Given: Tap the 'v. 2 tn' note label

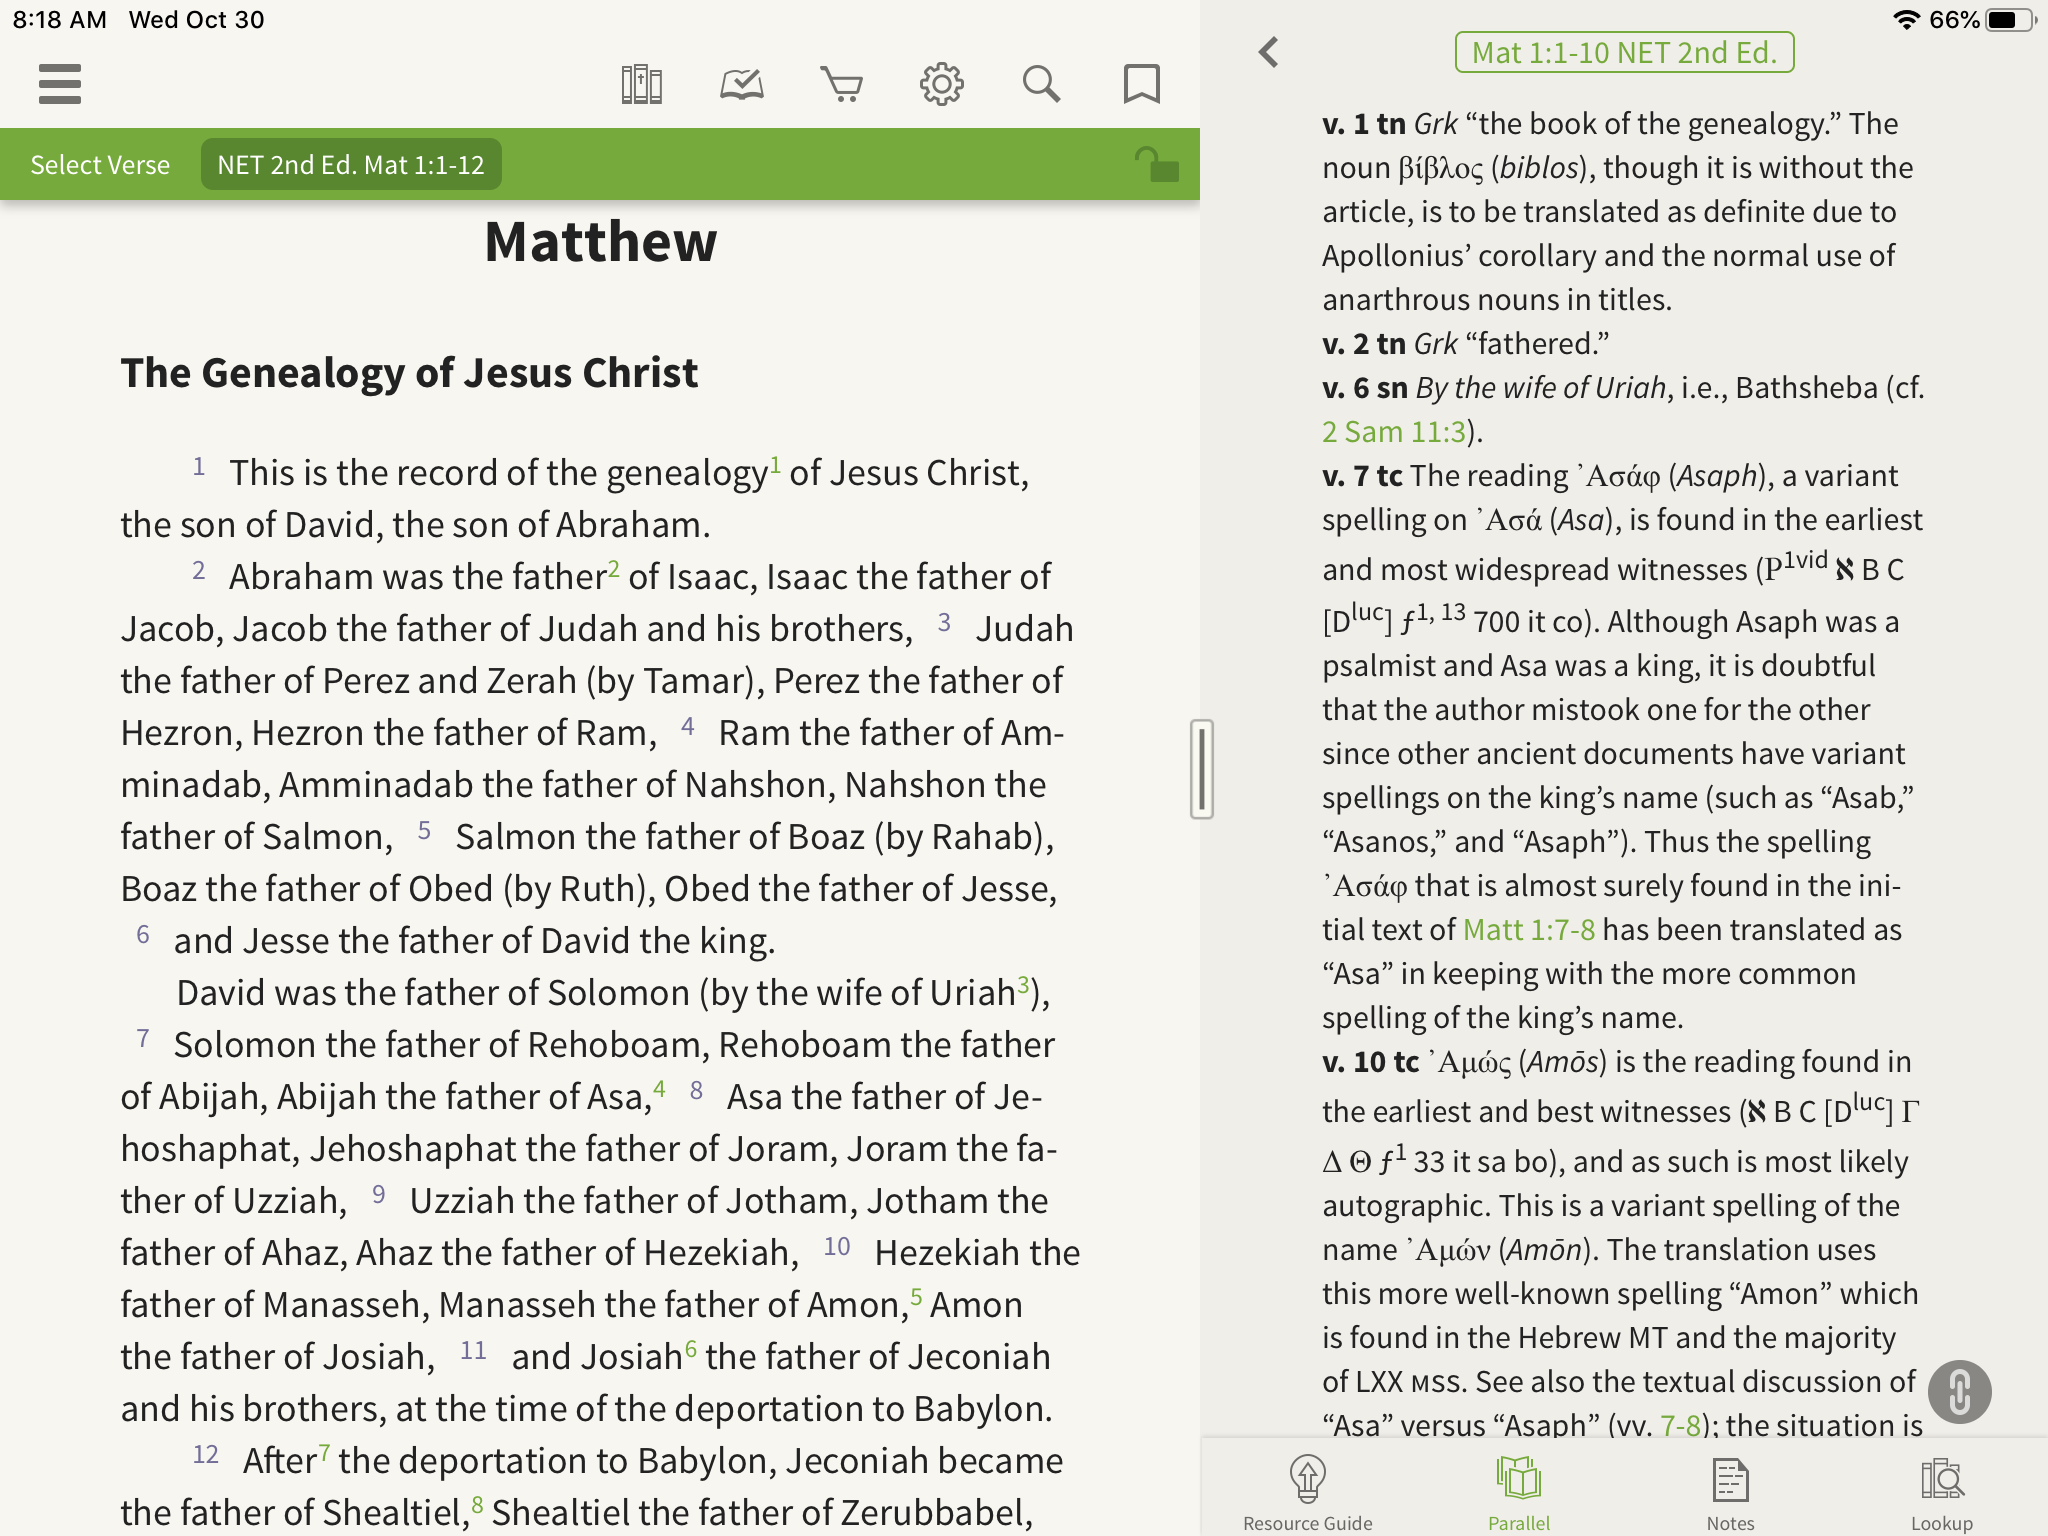Looking at the screenshot, I should click(1364, 344).
